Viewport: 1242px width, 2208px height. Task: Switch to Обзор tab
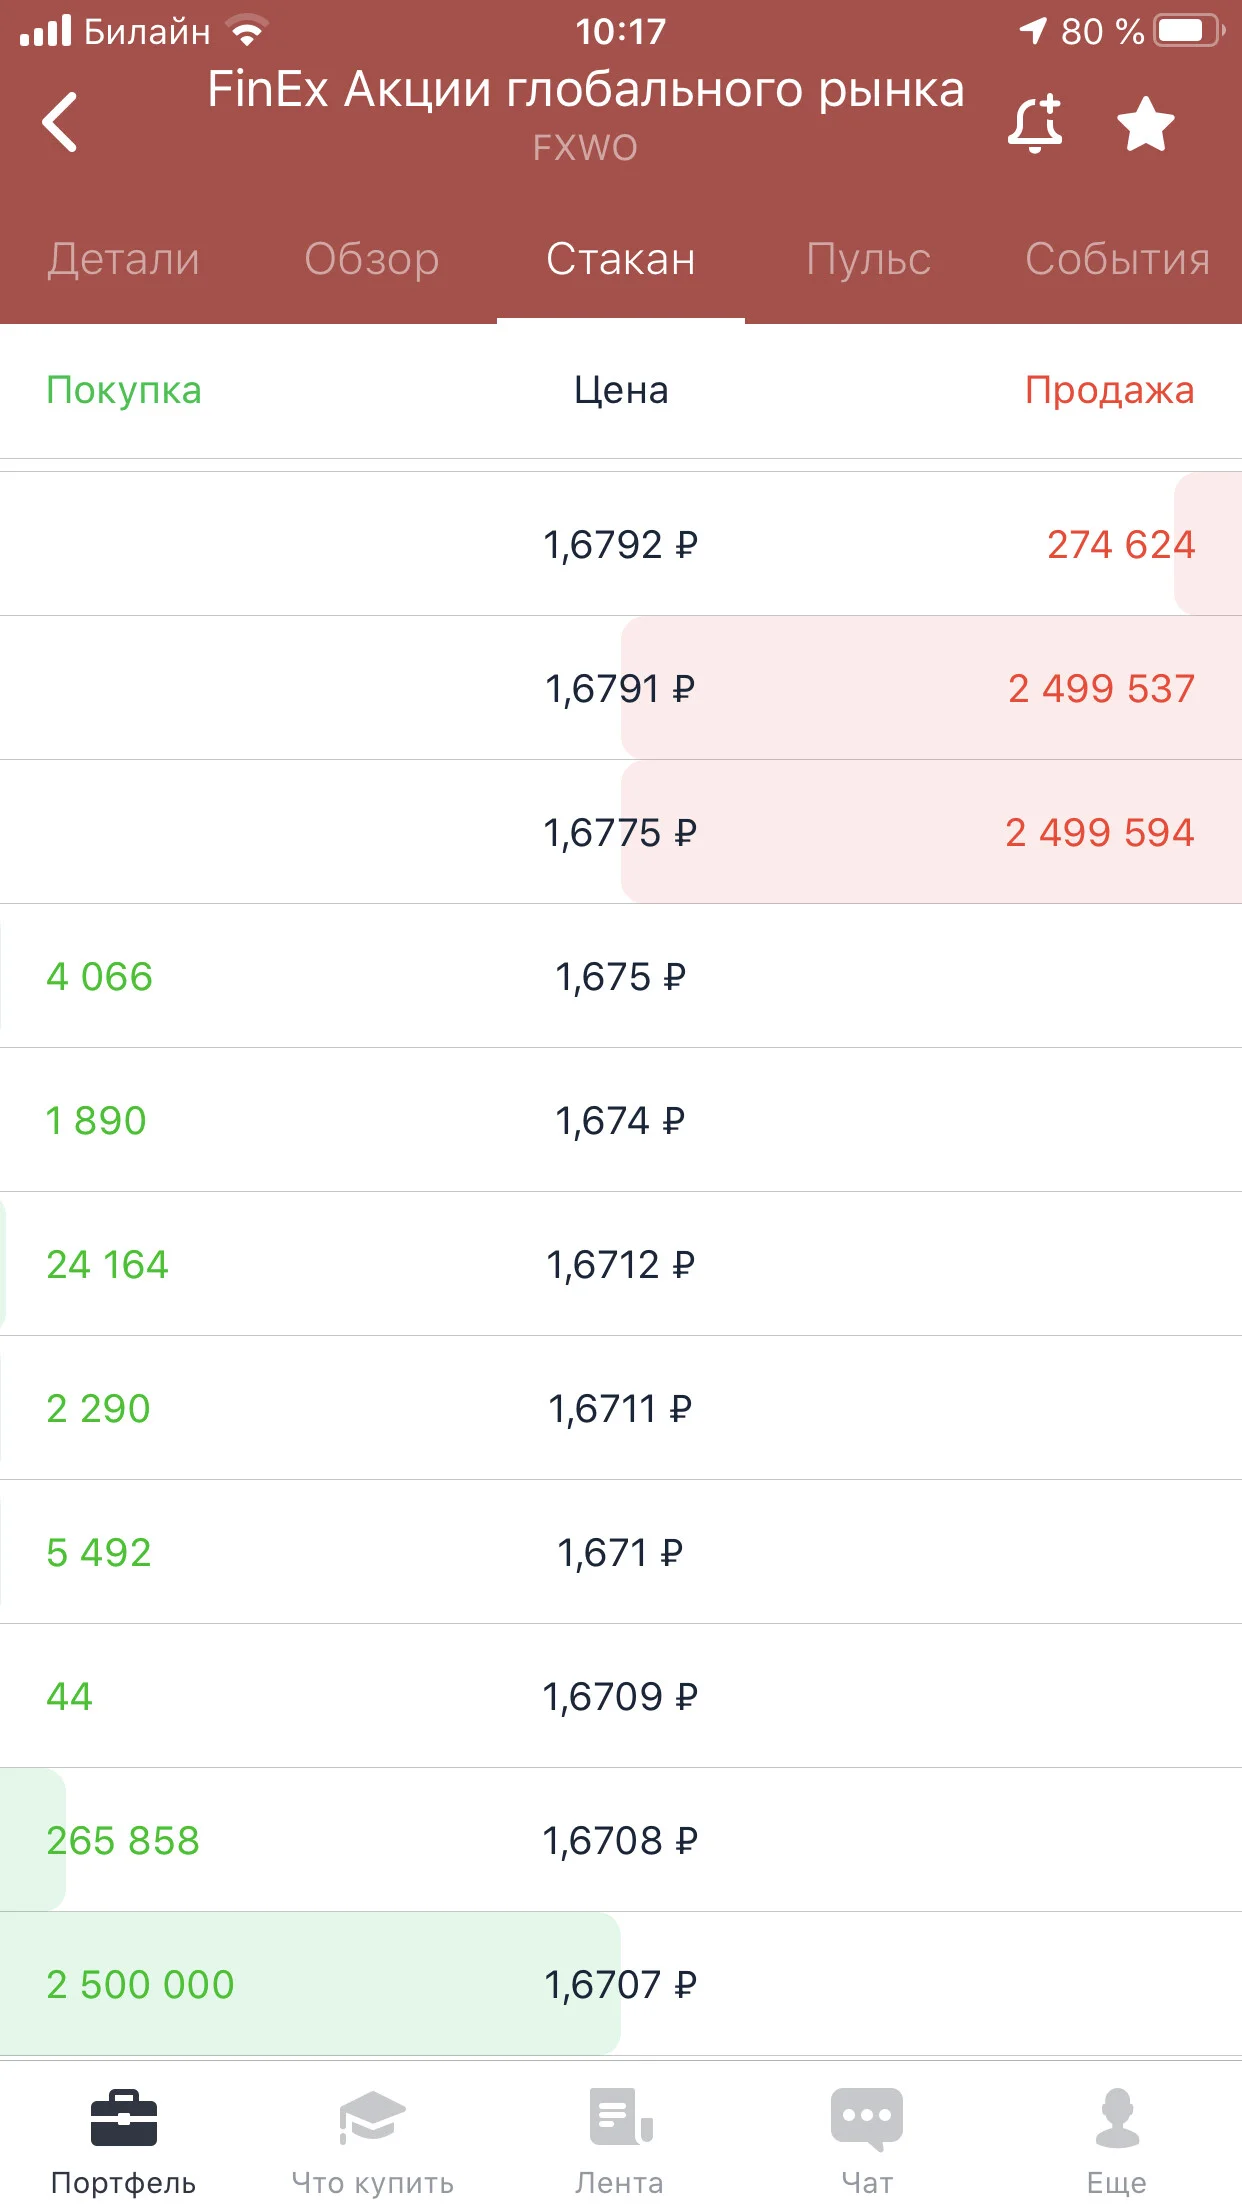click(372, 259)
